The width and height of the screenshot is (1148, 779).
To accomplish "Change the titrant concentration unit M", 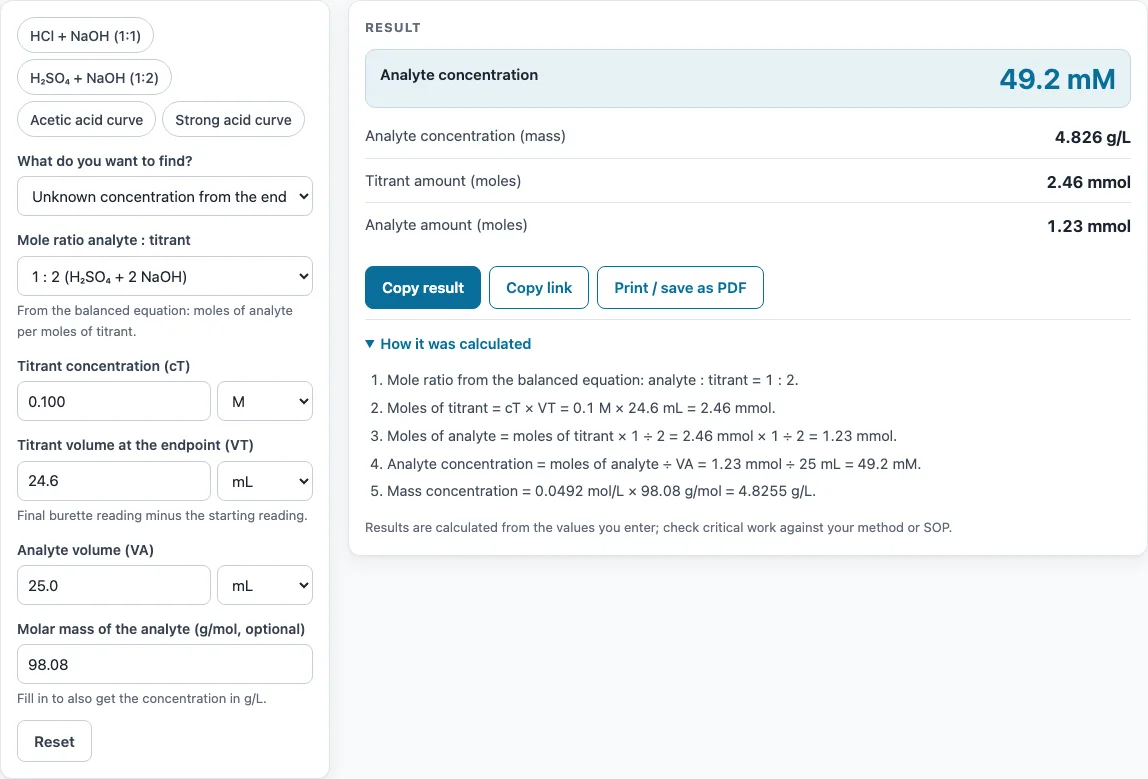I will (x=265, y=401).
